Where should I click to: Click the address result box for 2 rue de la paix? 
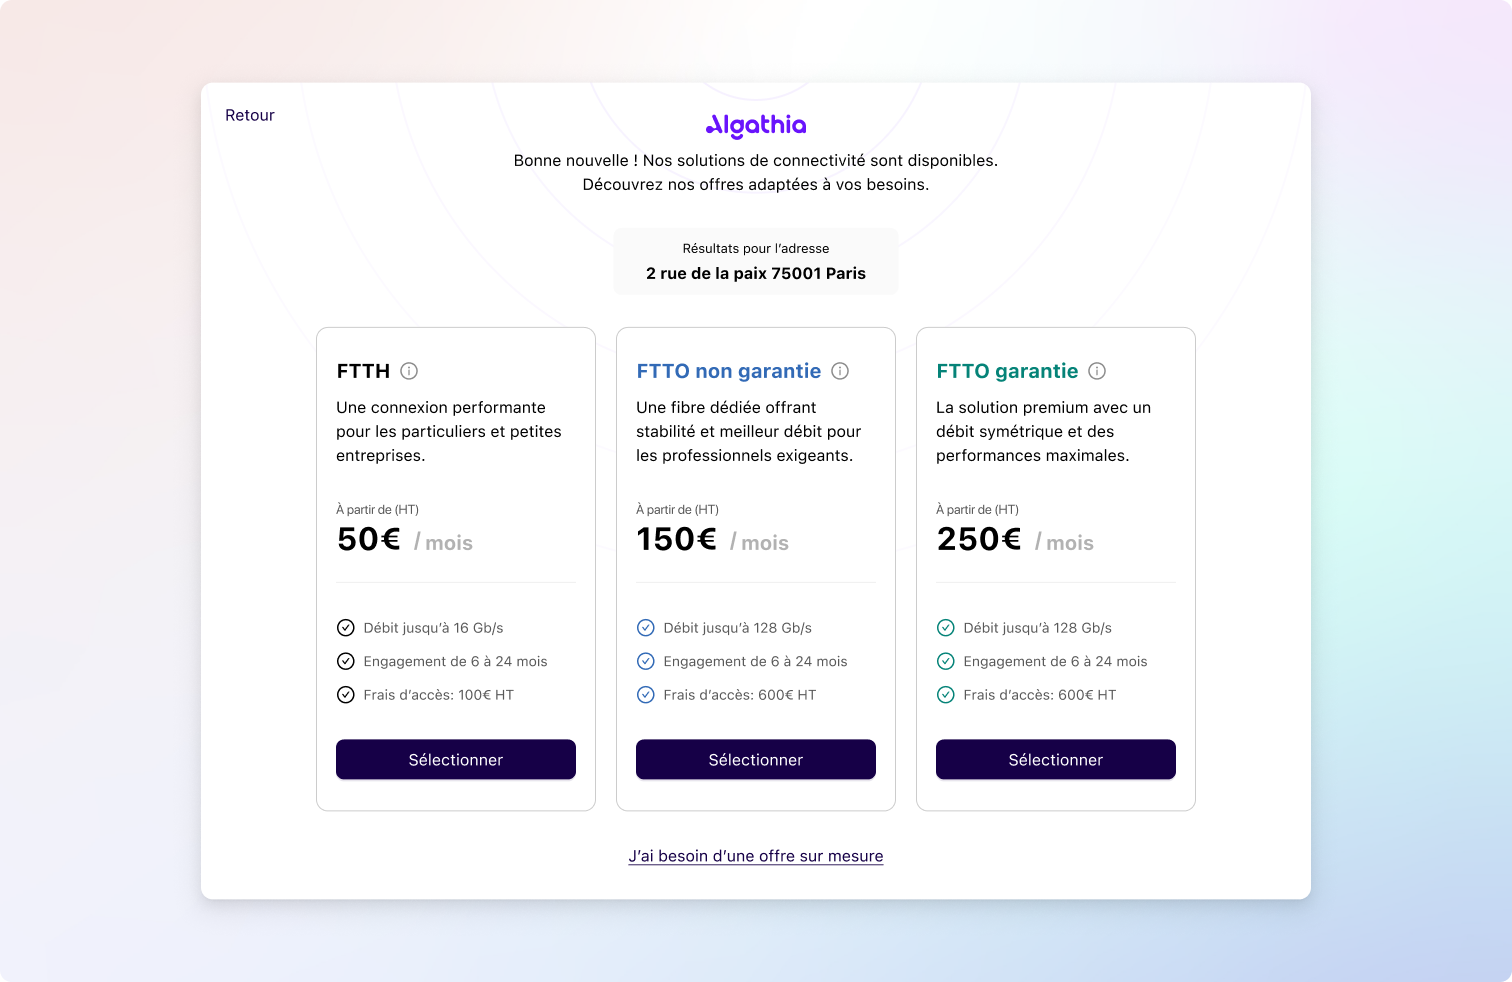pyautogui.click(x=756, y=262)
